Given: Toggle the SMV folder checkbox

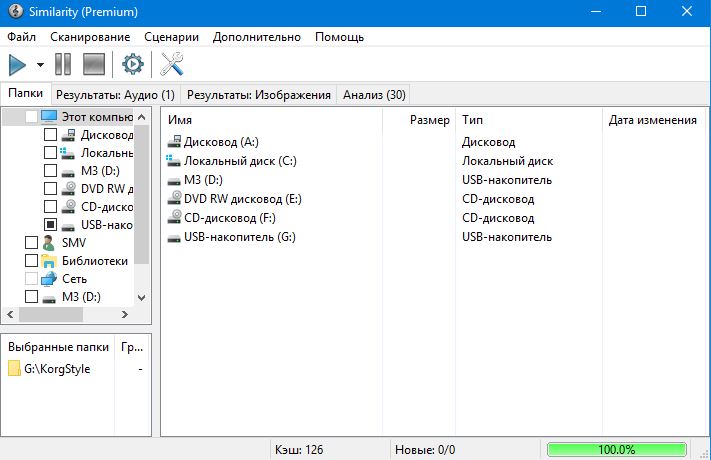Looking at the screenshot, I should click(x=31, y=243).
